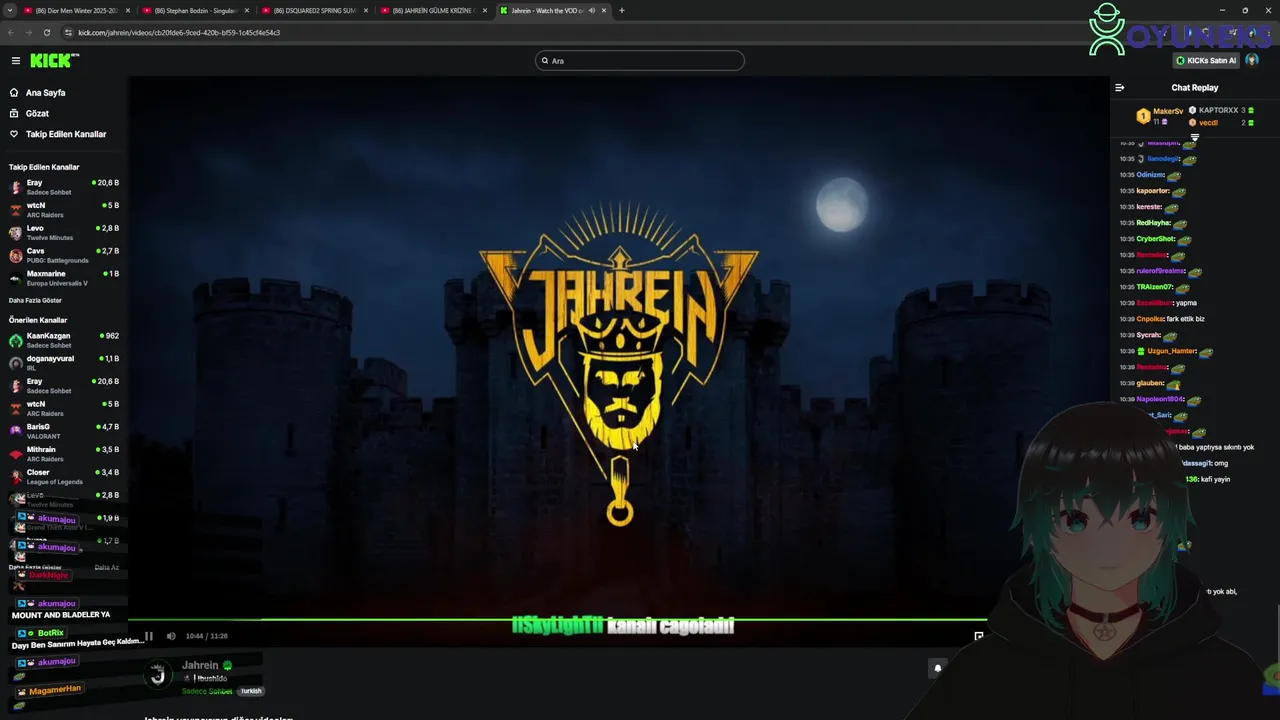Click the turkish language tag
1280x720 pixels.
[251, 691]
